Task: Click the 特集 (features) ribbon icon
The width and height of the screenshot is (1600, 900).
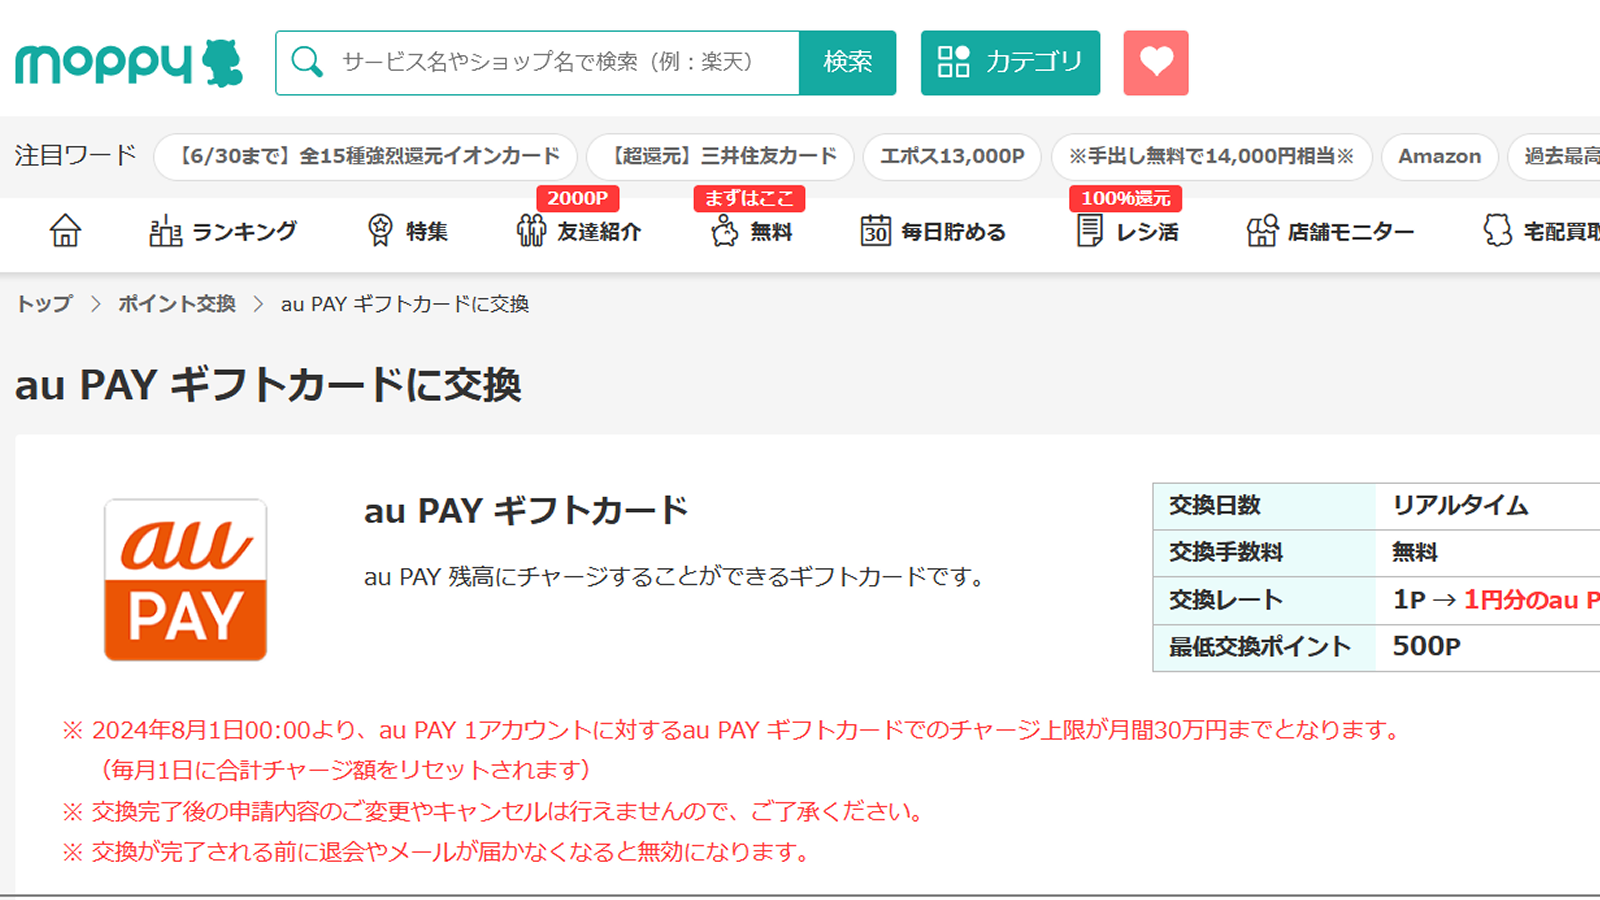Action: pyautogui.click(x=380, y=231)
